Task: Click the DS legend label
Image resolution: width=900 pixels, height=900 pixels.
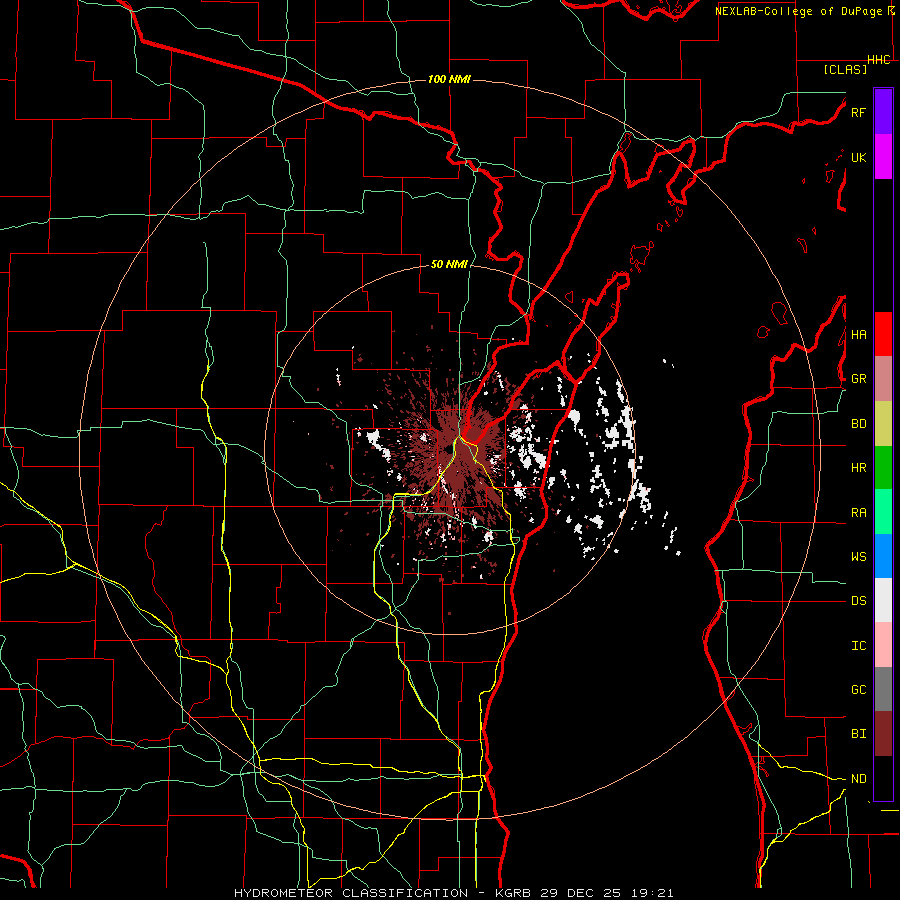Action: click(x=858, y=601)
